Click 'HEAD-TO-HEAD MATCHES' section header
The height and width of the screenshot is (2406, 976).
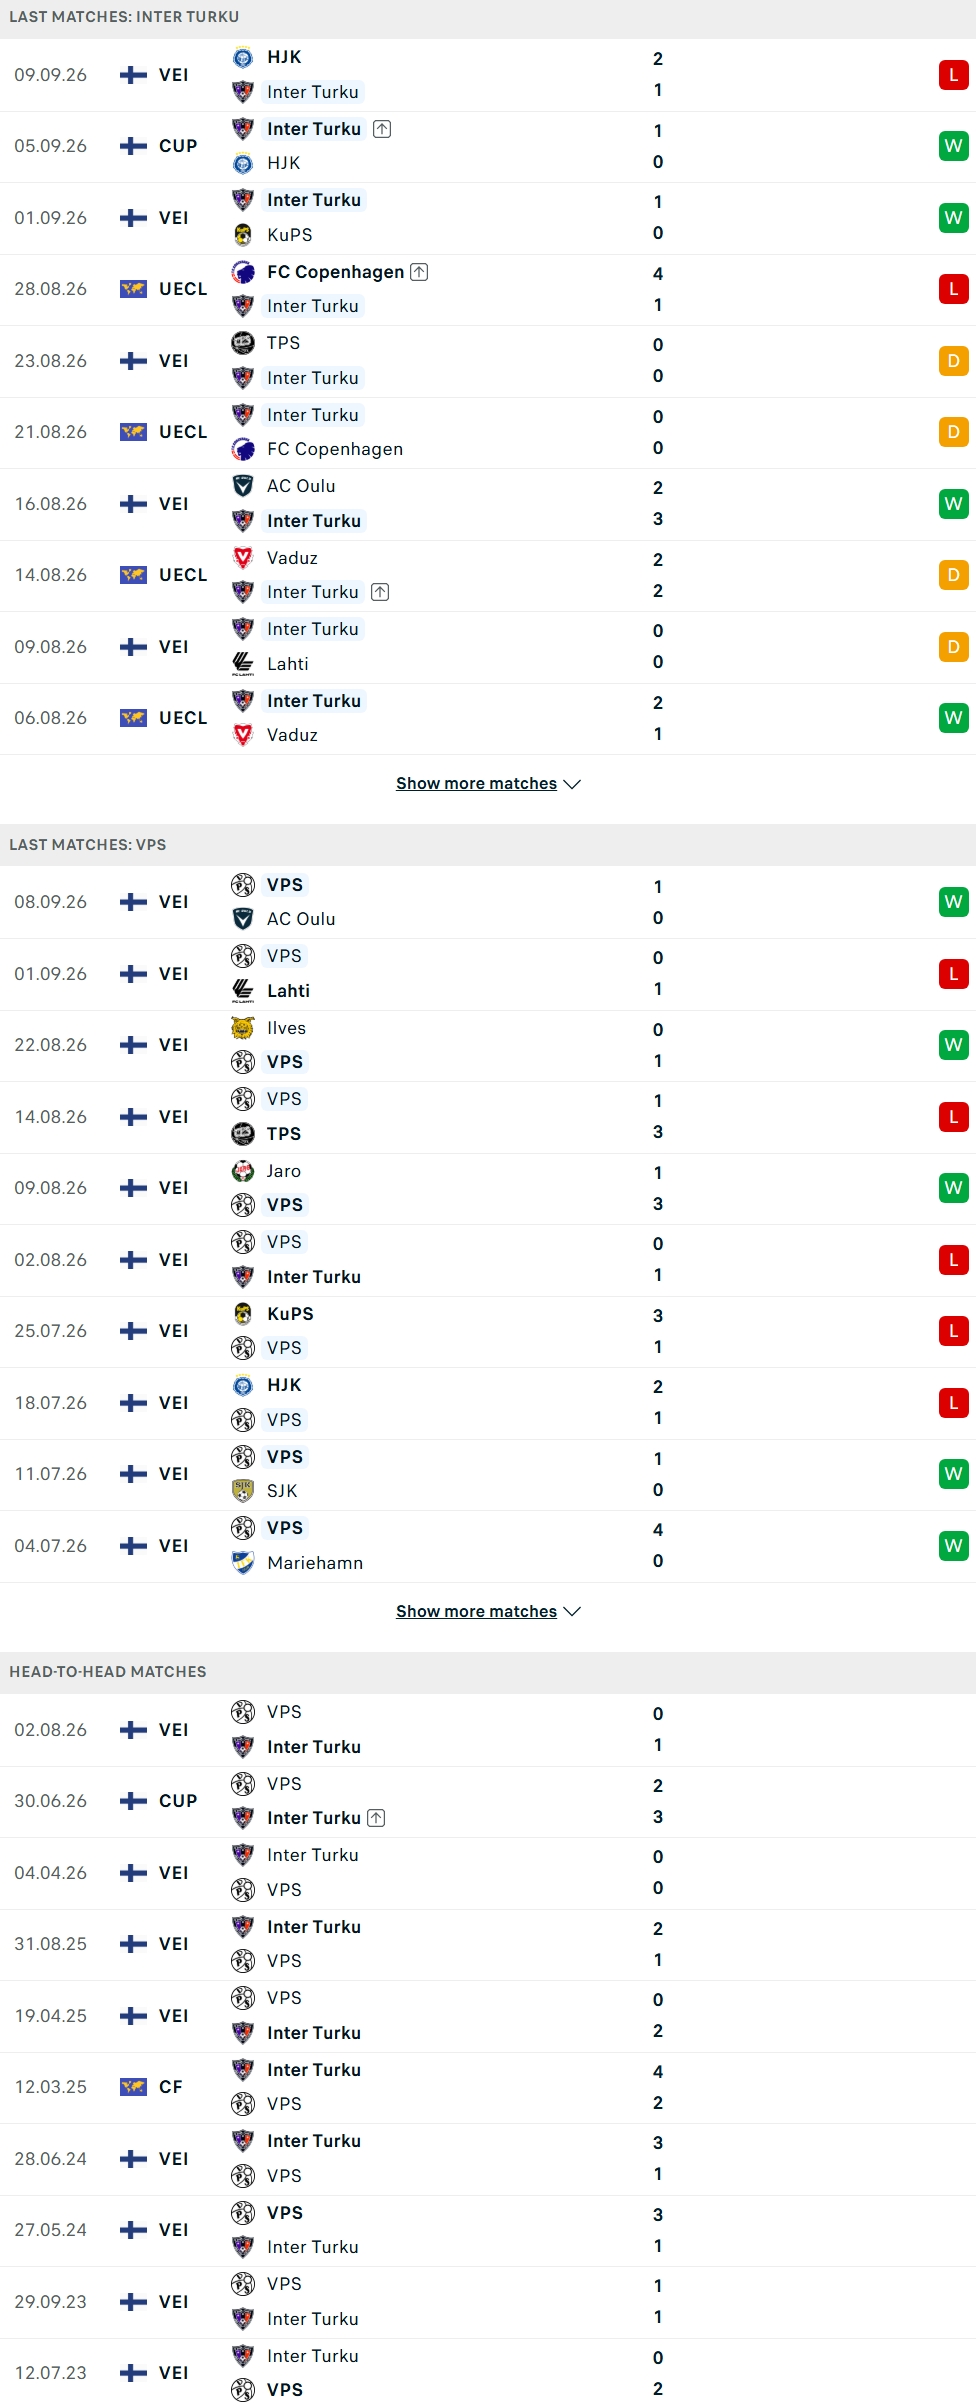tap(108, 1672)
